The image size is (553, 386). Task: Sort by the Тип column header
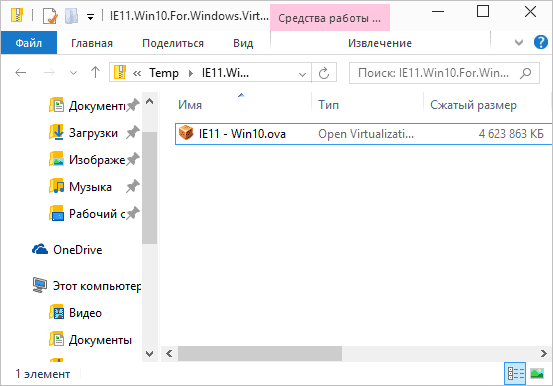click(328, 105)
